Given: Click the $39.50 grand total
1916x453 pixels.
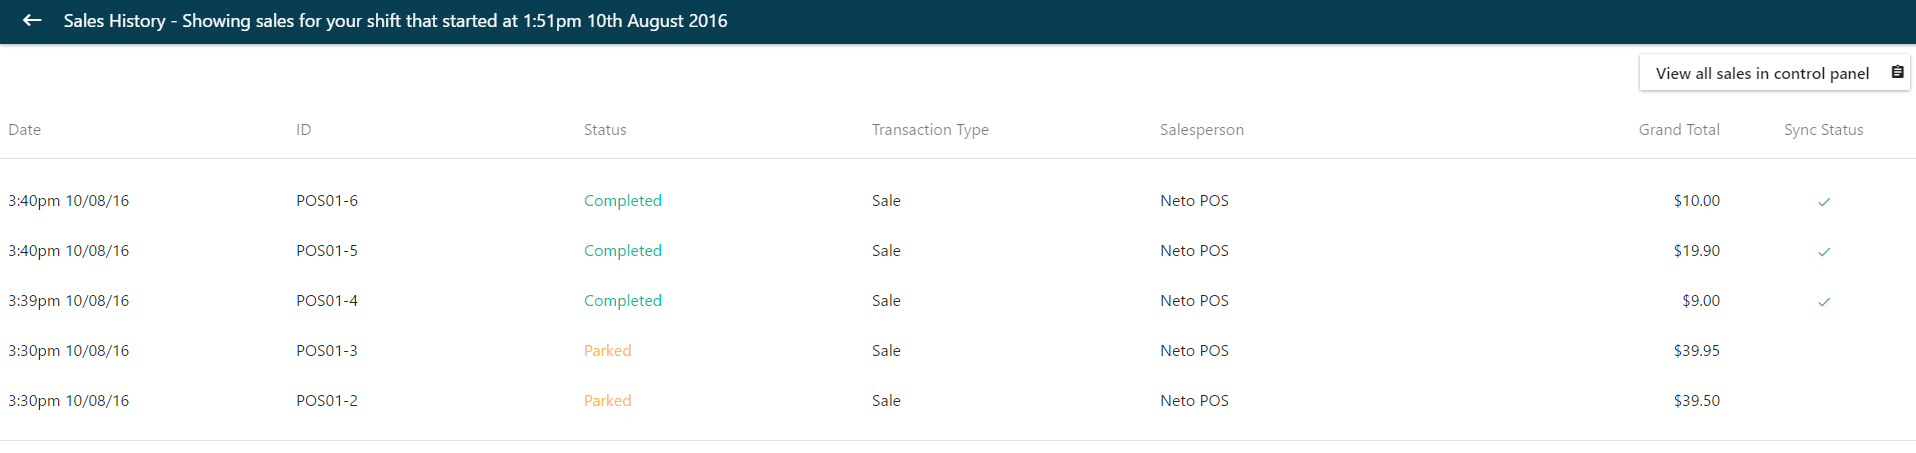Looking at the screenshot, I should 1697,401.
